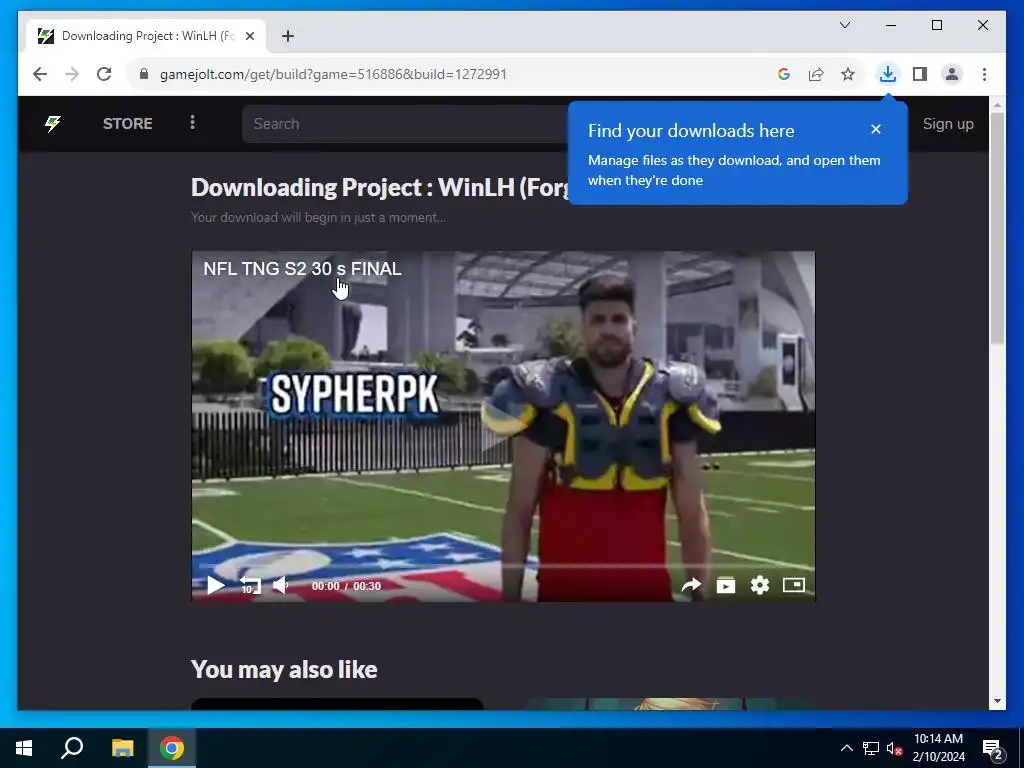1024x768 pixels.
Task: Share this page via share icon
Action: (x=816, y=74)
